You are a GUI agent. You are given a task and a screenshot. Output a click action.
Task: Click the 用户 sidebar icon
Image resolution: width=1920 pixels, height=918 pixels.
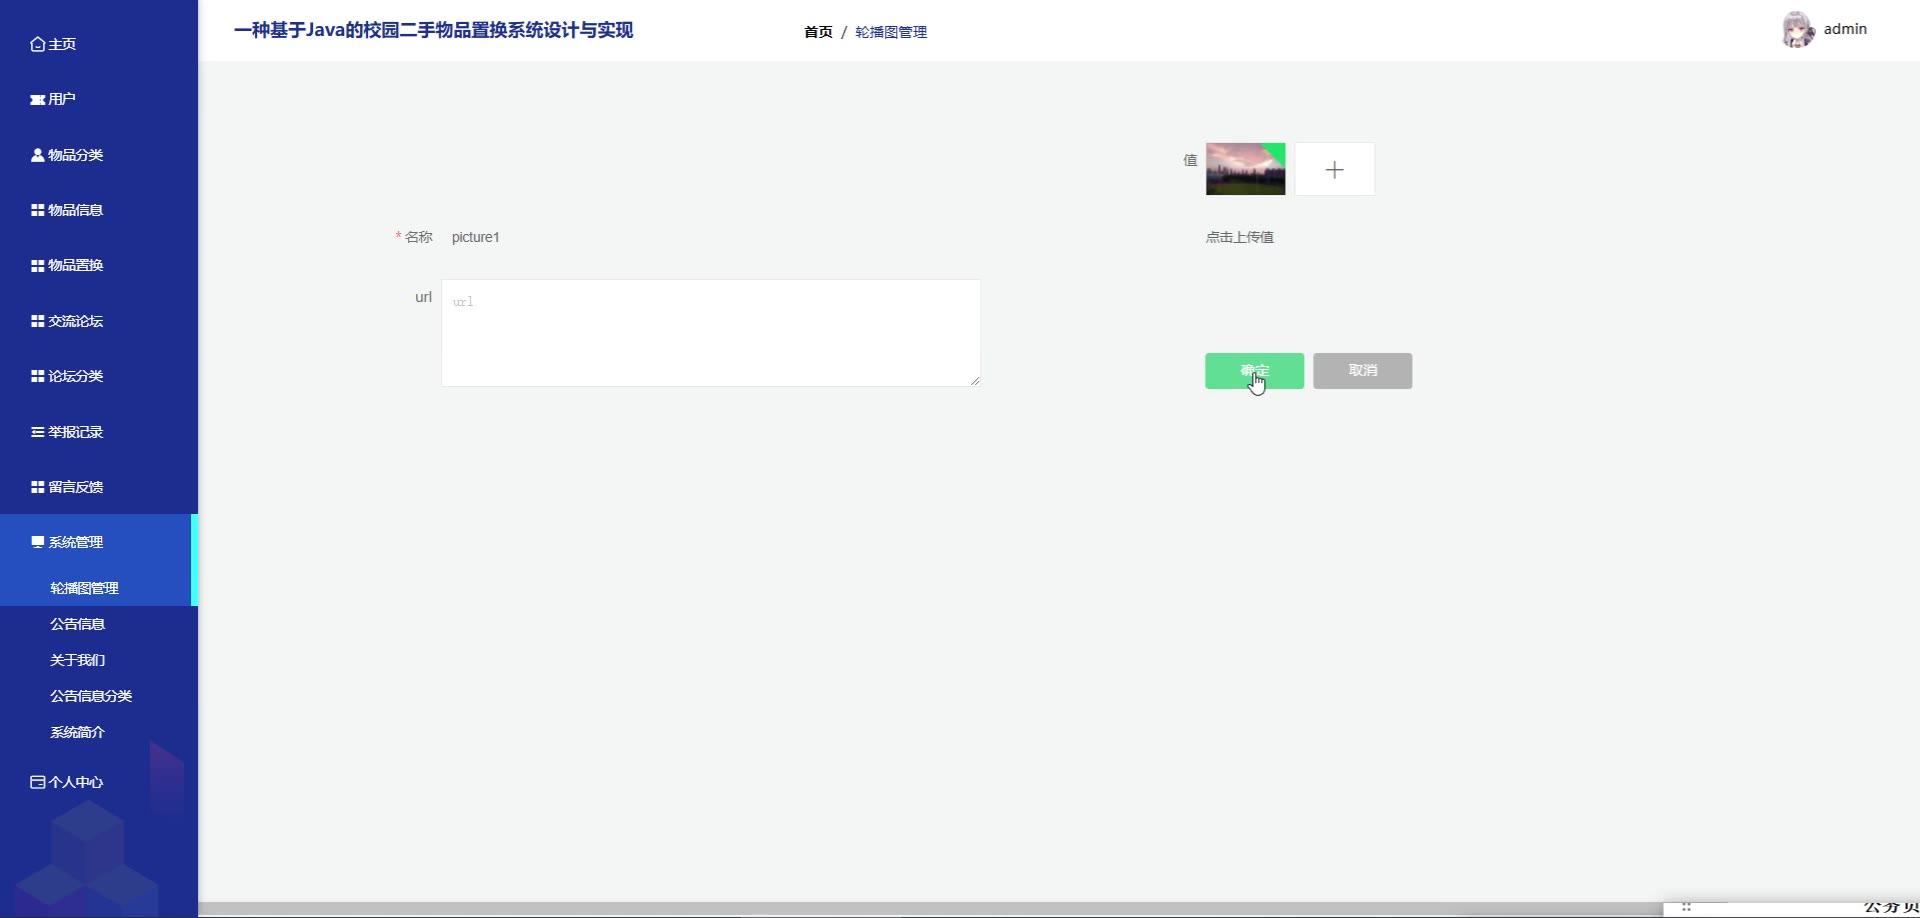tap(37, 99)
